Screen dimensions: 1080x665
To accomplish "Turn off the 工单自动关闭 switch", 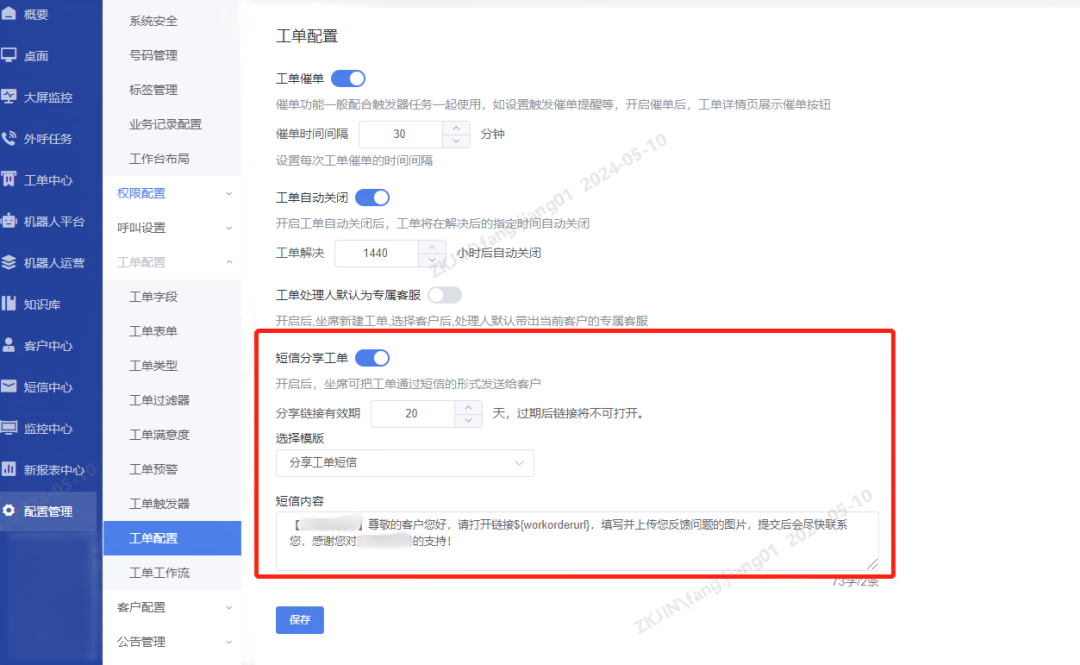I will (x=372, y=198).
